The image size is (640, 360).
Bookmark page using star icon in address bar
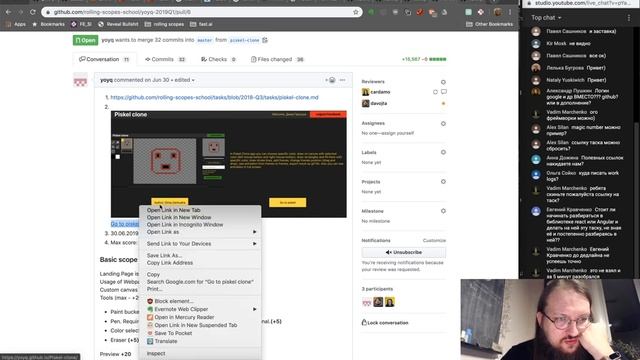point(356,12)
